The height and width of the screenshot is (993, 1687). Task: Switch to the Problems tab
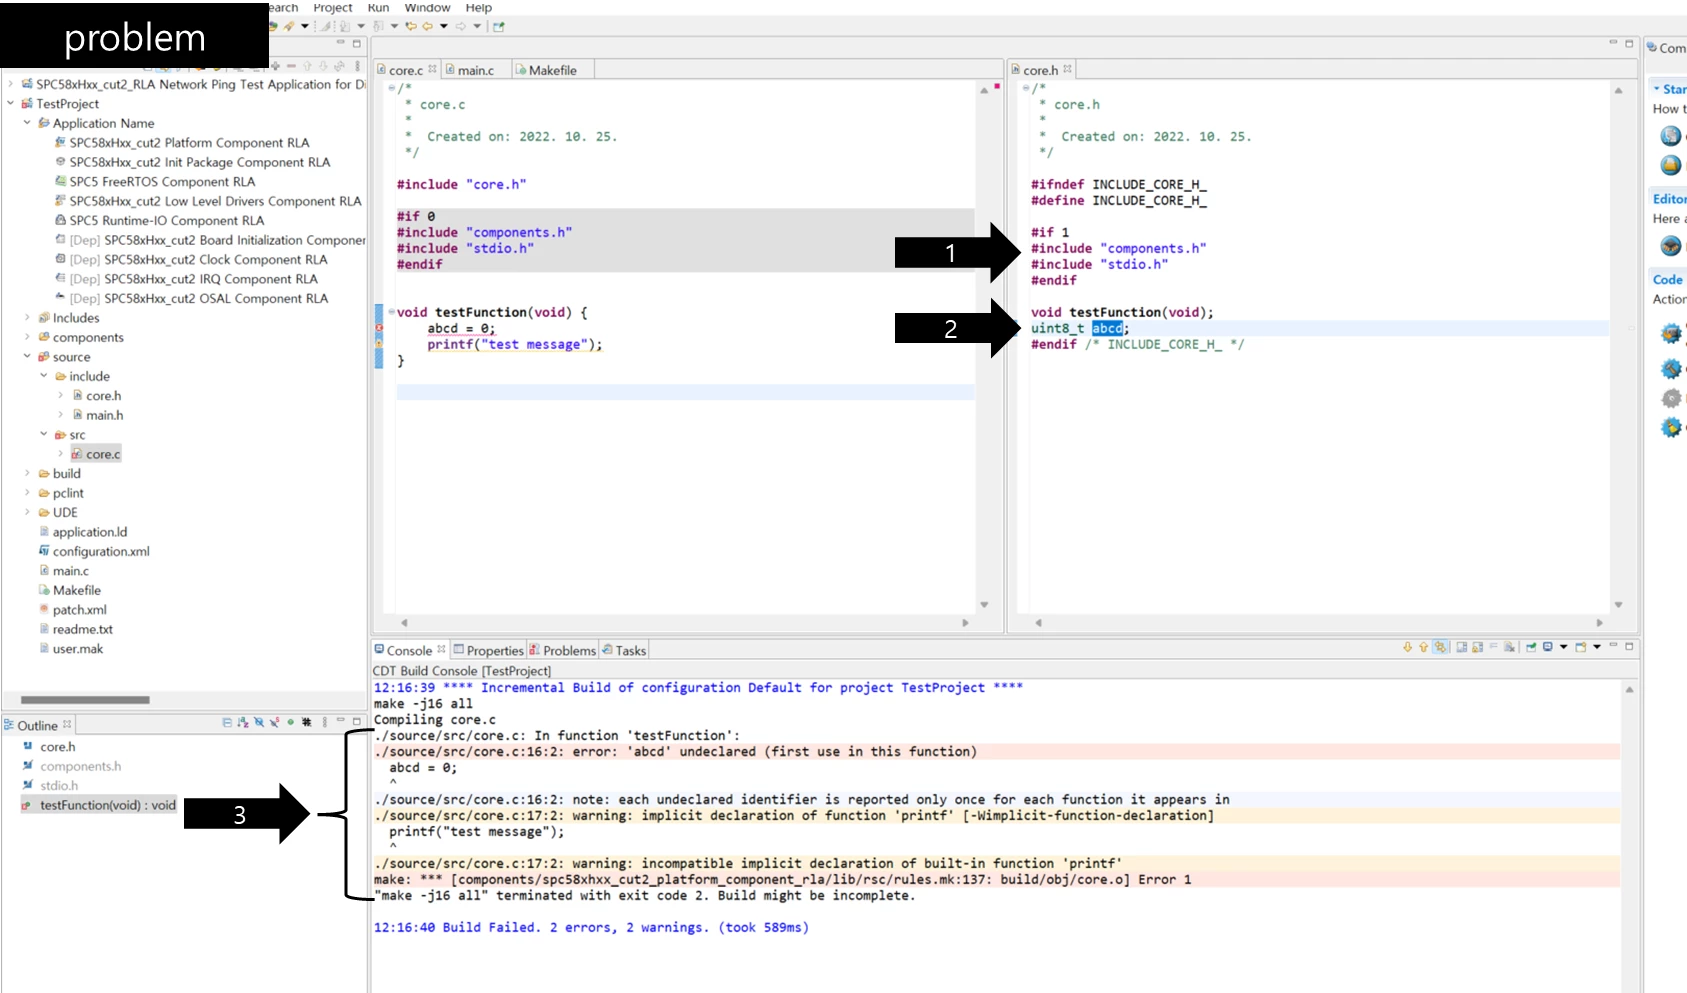[x=562, y=650]
